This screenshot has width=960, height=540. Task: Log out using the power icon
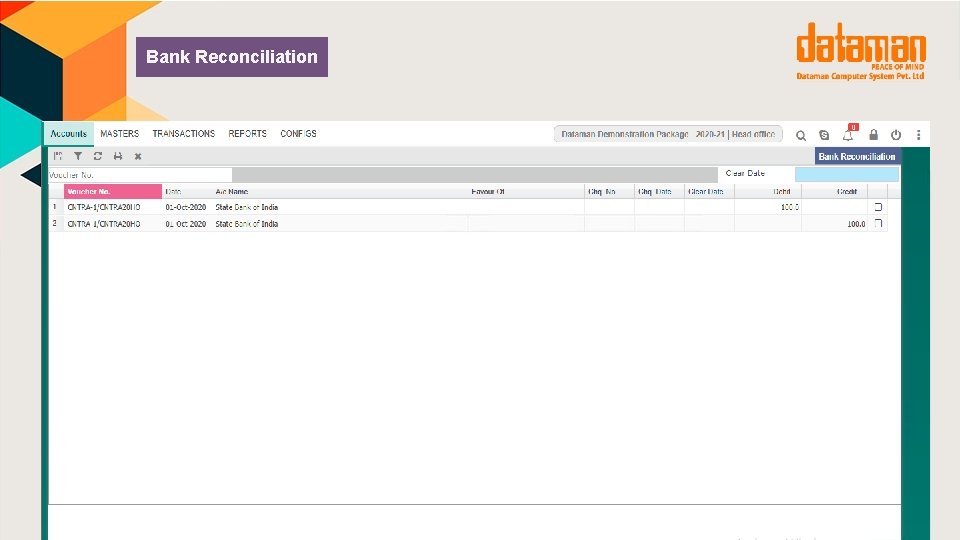896,135
